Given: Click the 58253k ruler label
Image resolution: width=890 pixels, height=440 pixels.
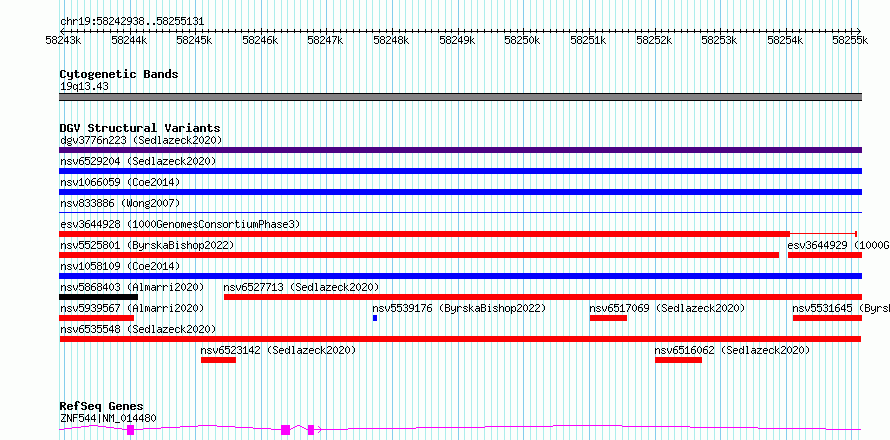Looking at the screenshot, I should [x=720, y=40].
